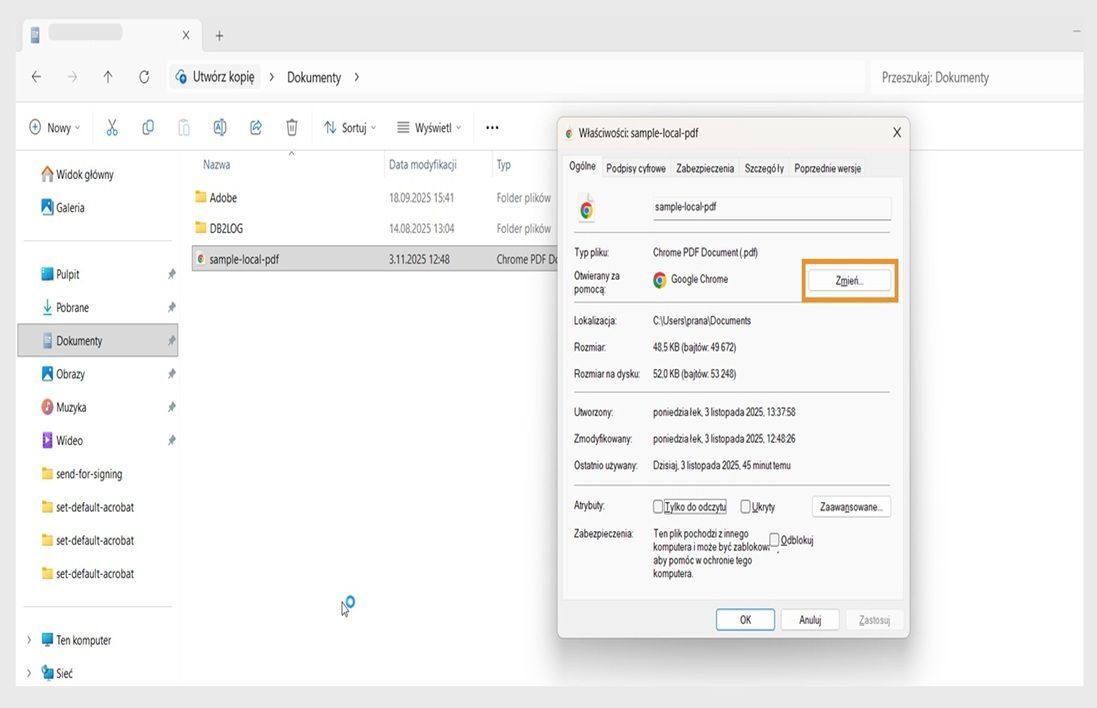The width and height of the screenshot is (1097, 708).
Task: Open the Nowy dropdown menu
Action: 55,127
